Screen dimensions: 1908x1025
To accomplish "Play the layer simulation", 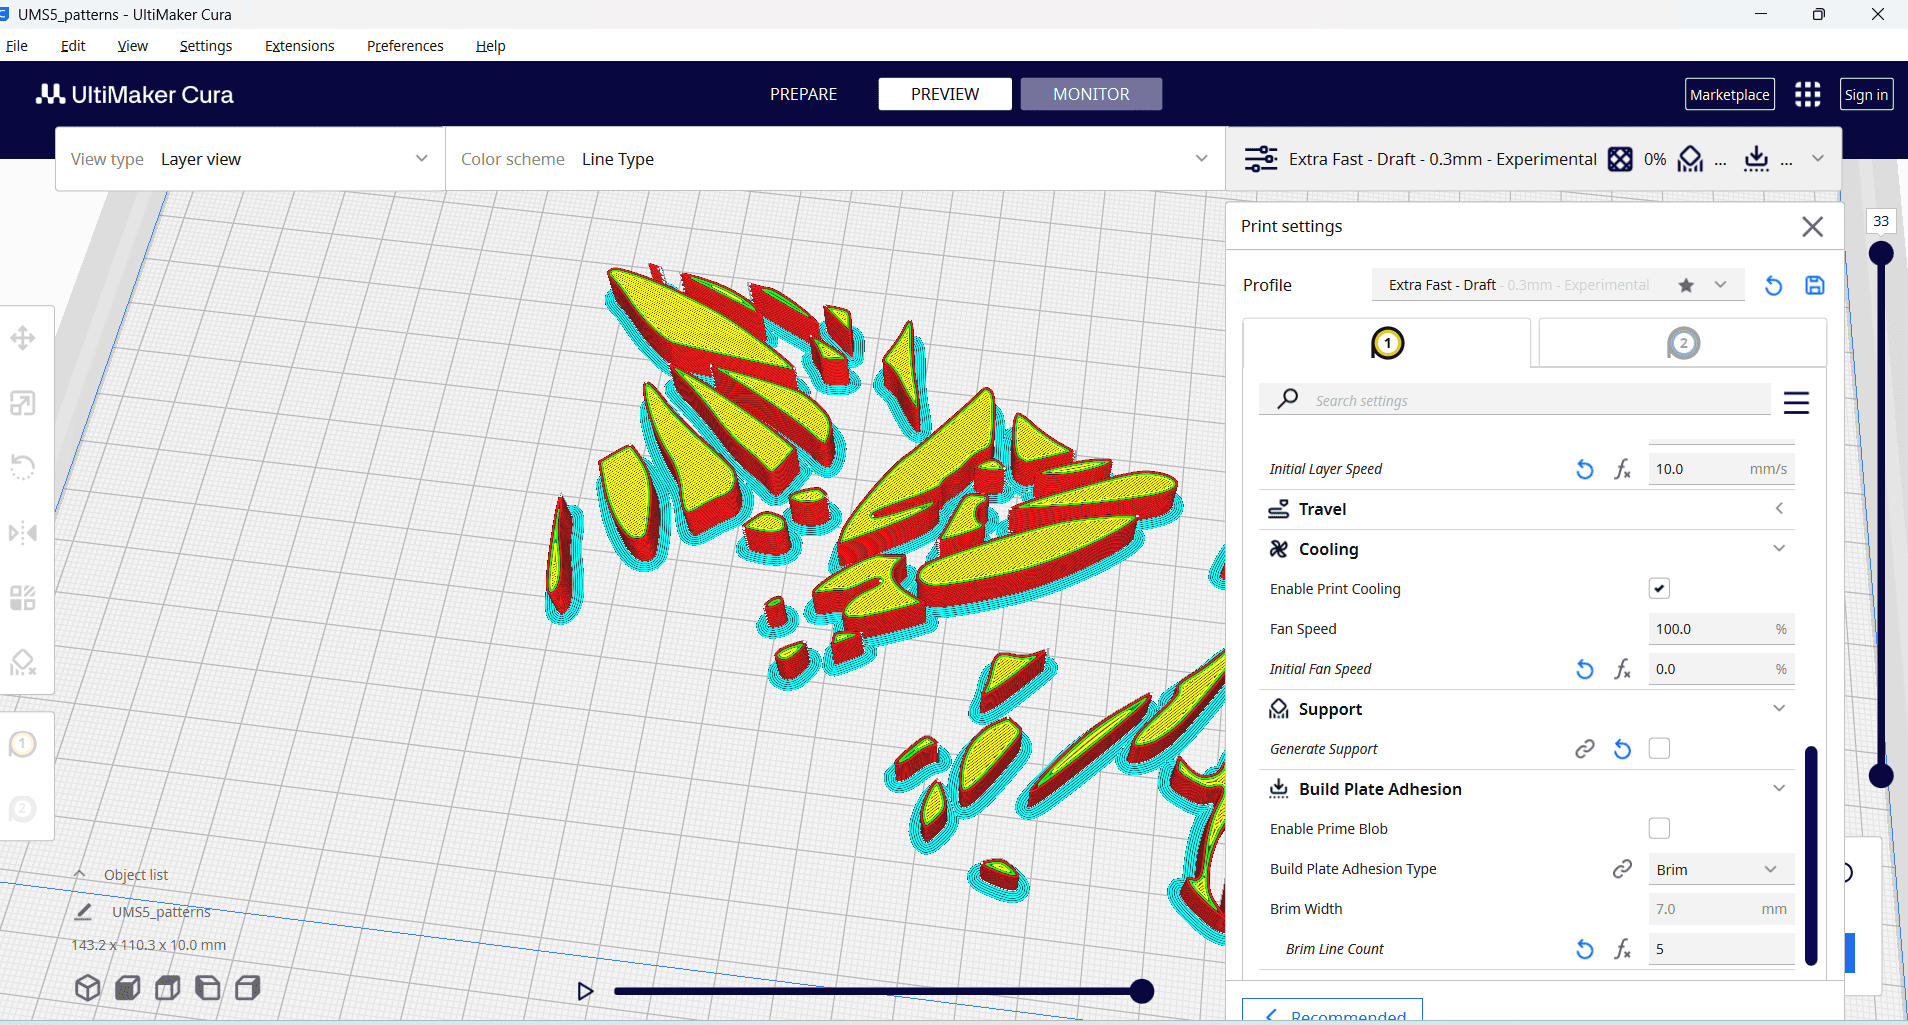I will coord(585,991).
